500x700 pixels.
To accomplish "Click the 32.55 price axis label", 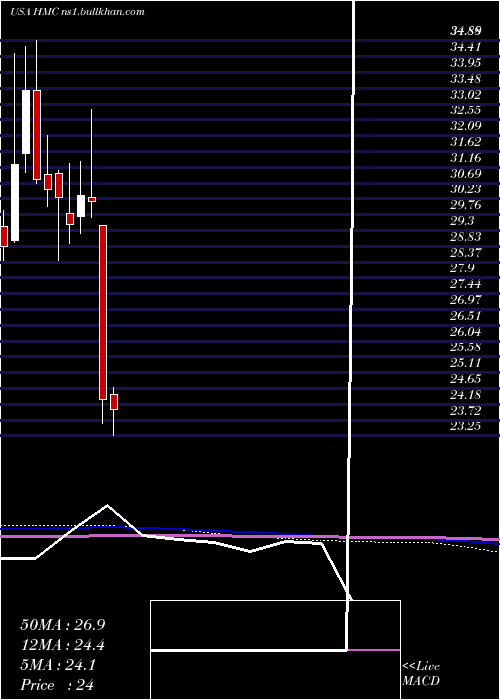I will (x=466, y=111).
